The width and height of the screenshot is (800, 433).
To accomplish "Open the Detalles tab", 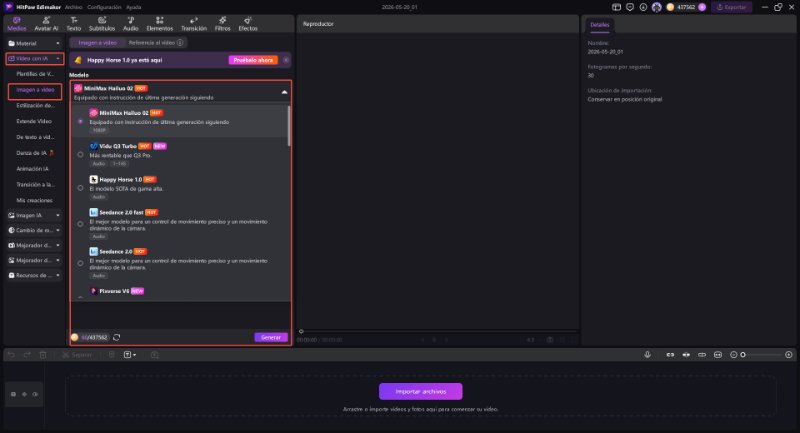I will 599,24.
